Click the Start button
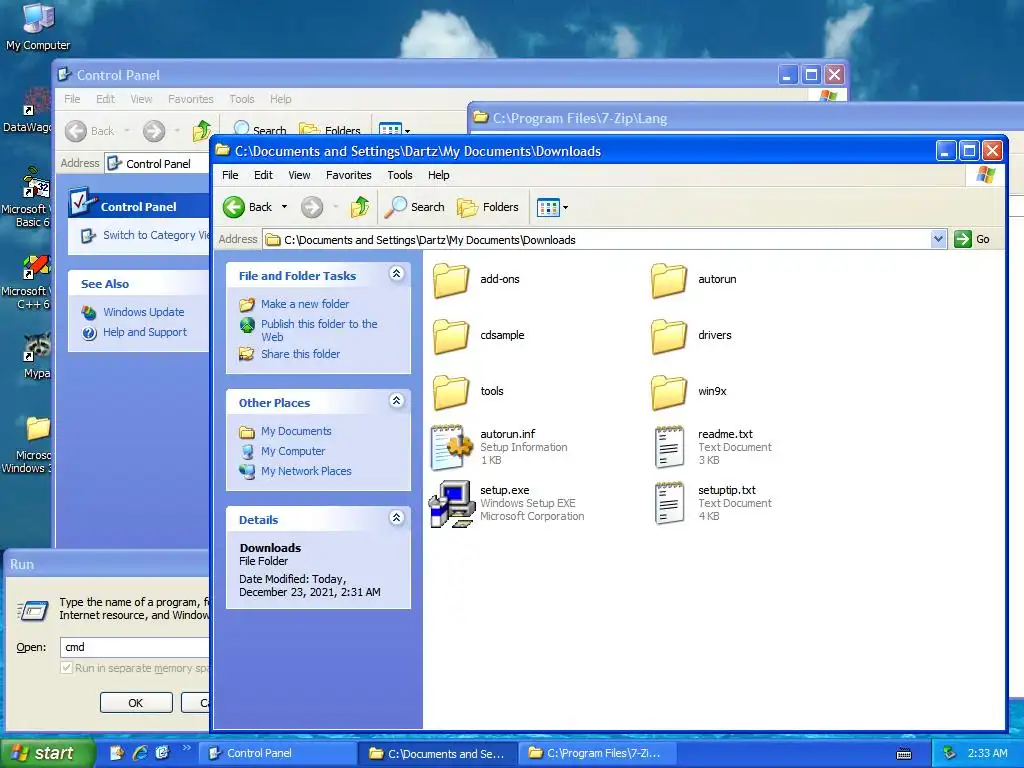The height and width of the screenshot is (768, 1024). (x=47, y=753)
